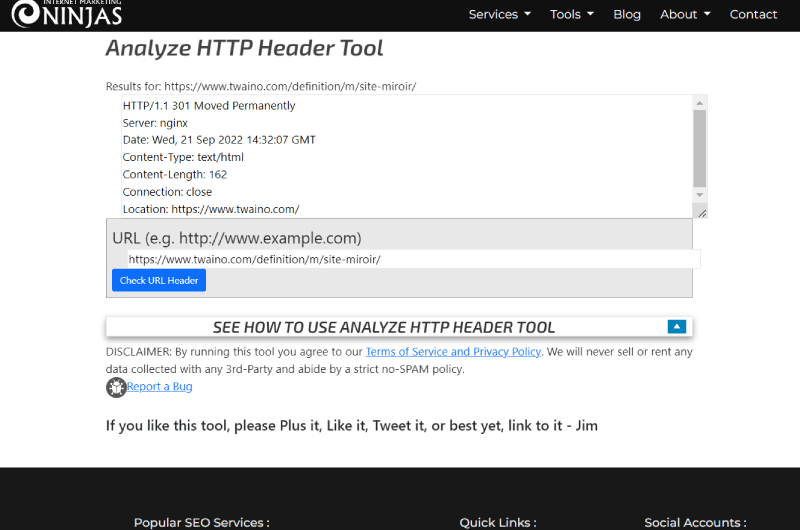Open the Contact page
The width and height of the screenshot is (800, 530).
click(x=753, y=14)
